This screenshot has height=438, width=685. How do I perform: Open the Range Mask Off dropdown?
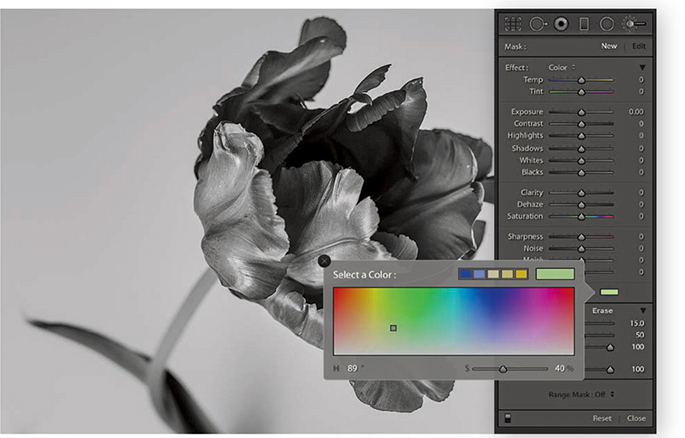(x=581, y=394)
